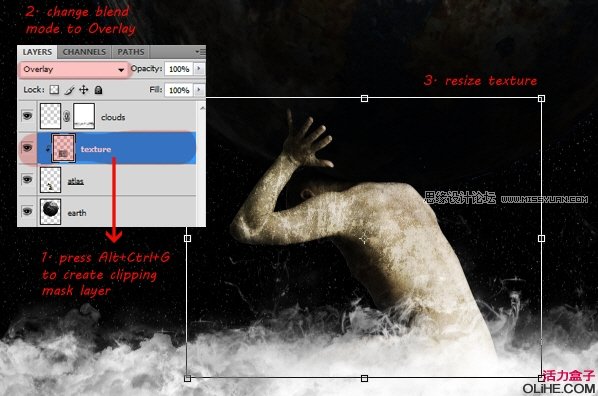Open the Fill slider arrow
This screenshot has width=598, height=396.
pyautogui.click(x=199, y=90)
